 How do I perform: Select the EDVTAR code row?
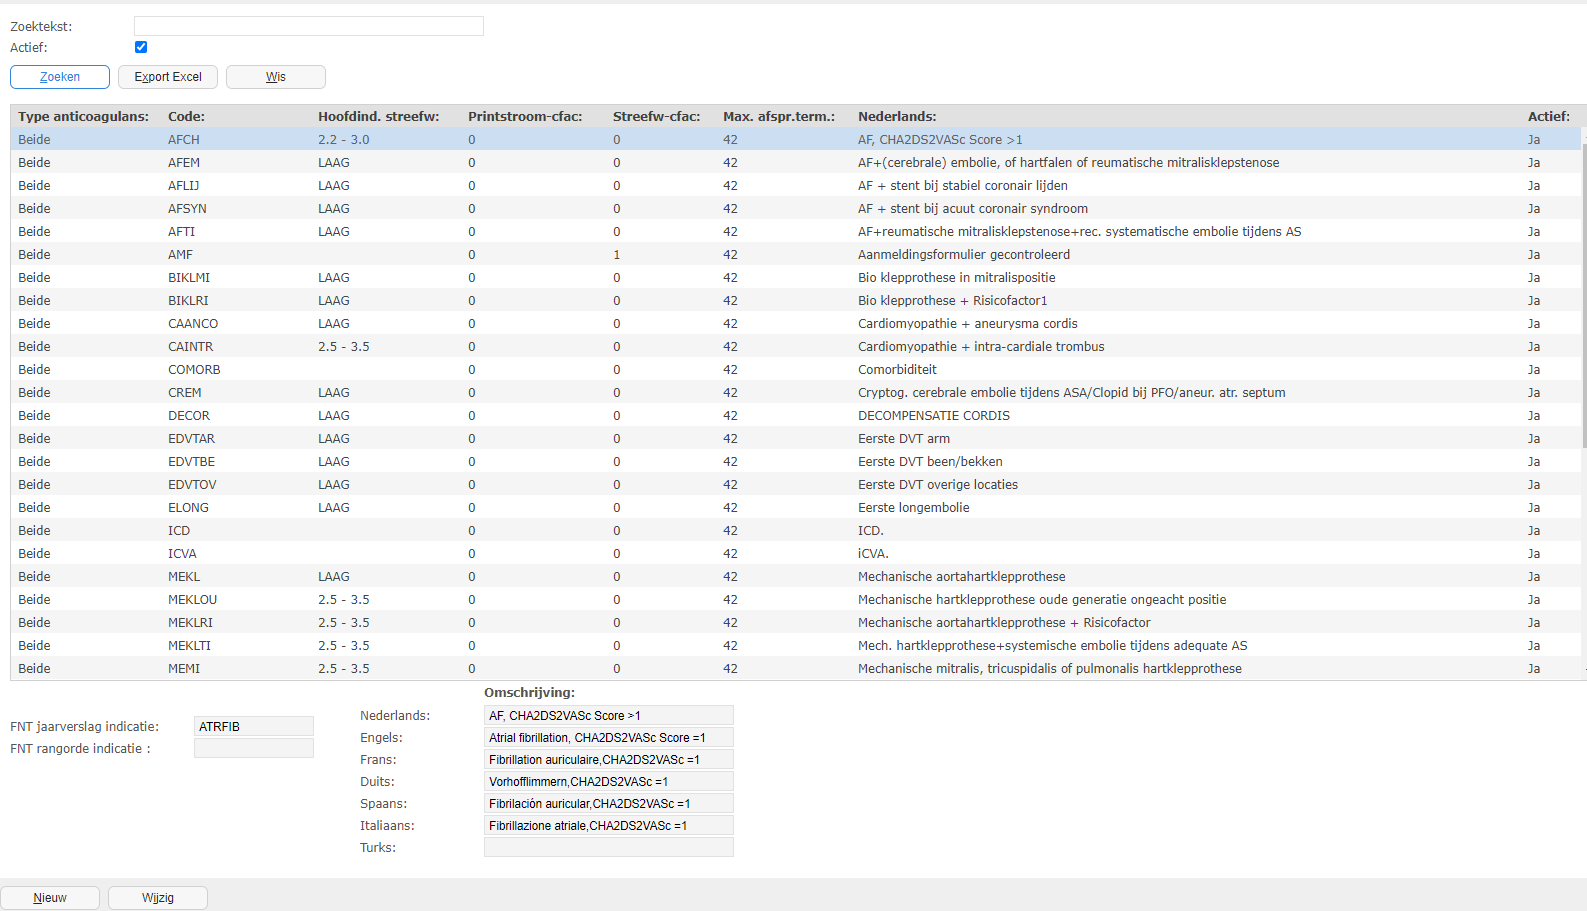point(796,439)
